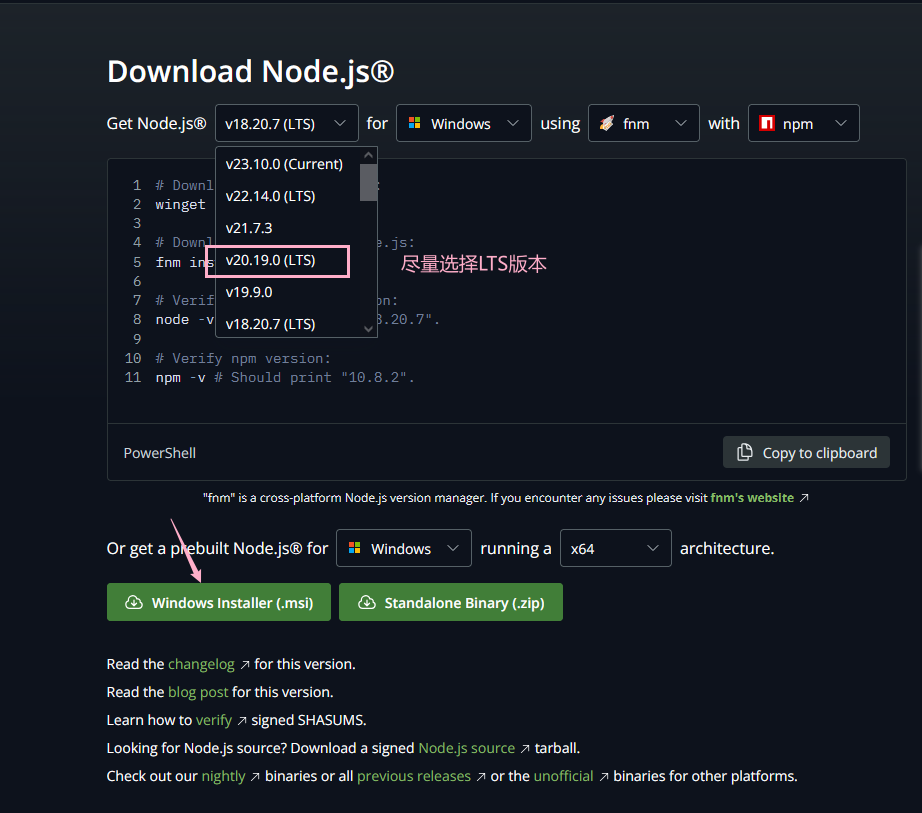Click the version list scroll-down arrow

point(369,329)
